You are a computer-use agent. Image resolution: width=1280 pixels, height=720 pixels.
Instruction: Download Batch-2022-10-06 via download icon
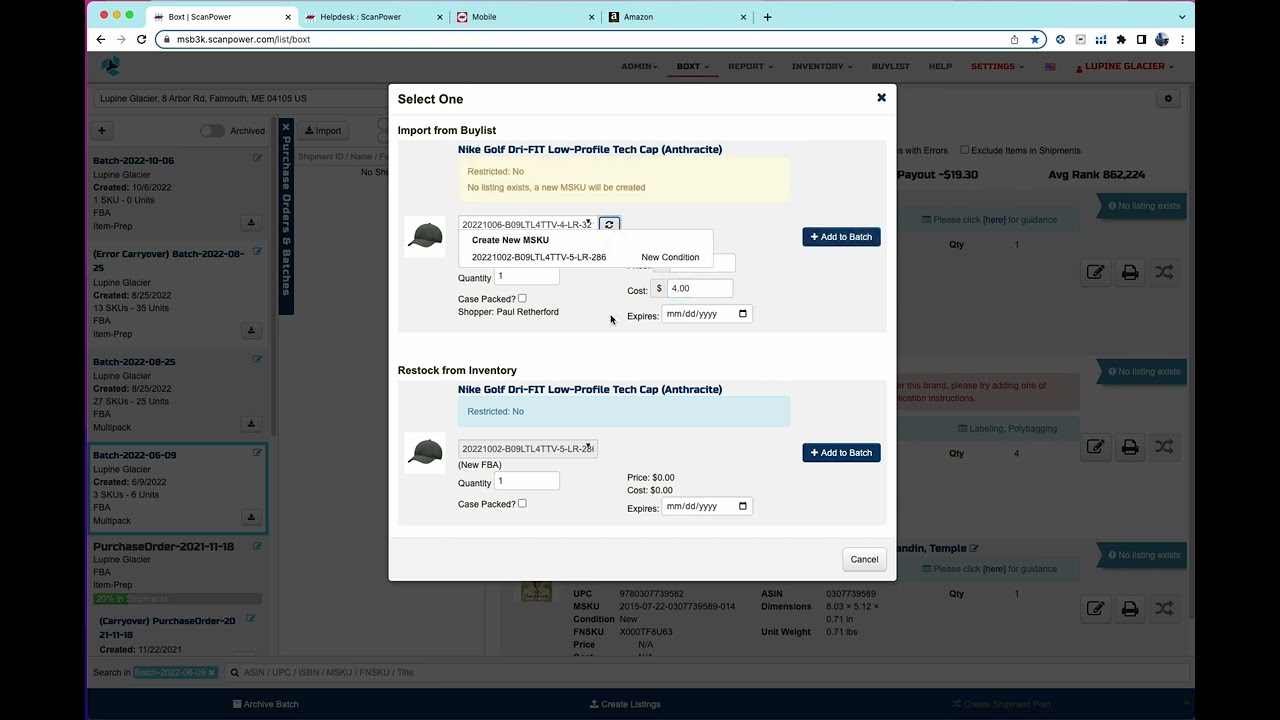click(251, 222)
